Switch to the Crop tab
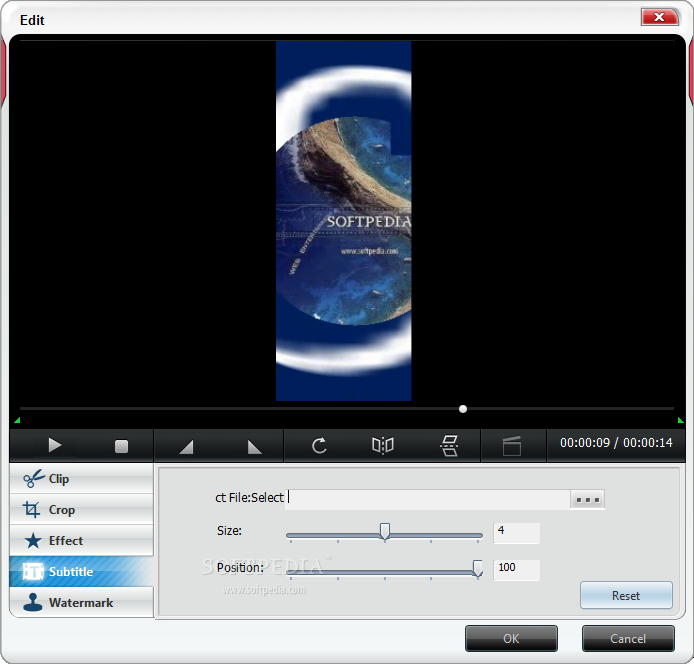This screenshot has width=694, height=664. (81, 510)
